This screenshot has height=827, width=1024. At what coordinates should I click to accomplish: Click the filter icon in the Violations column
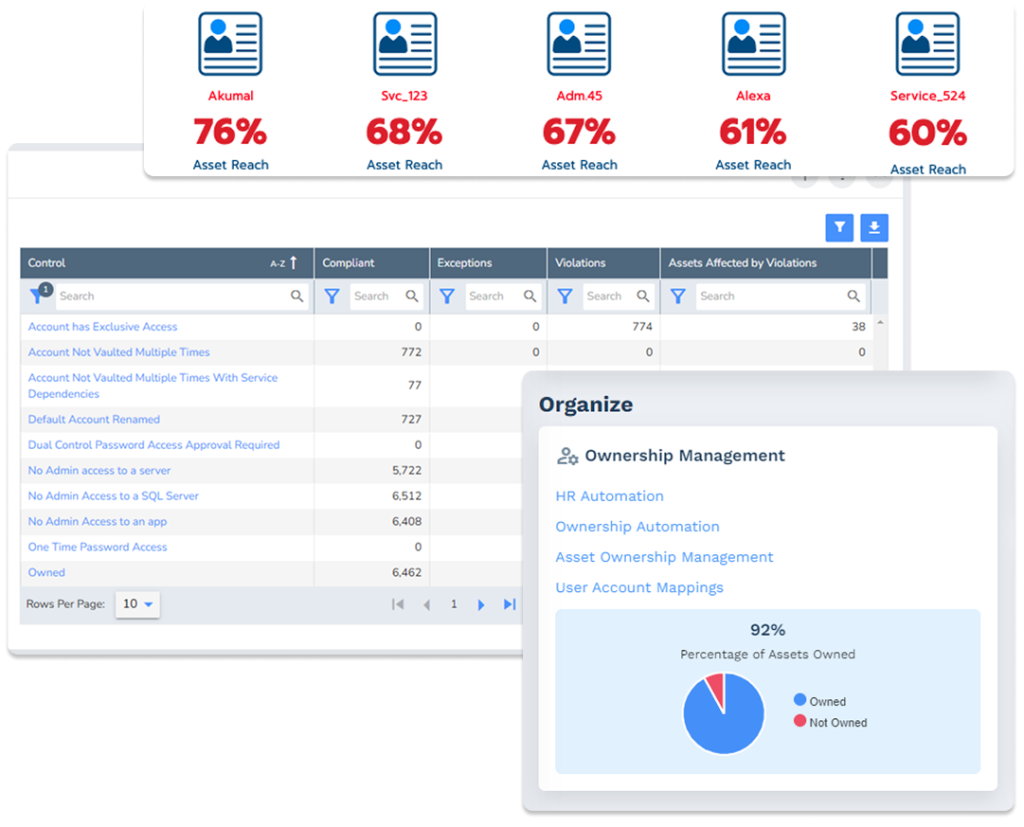pyautogui.click(x=565, y=296)
